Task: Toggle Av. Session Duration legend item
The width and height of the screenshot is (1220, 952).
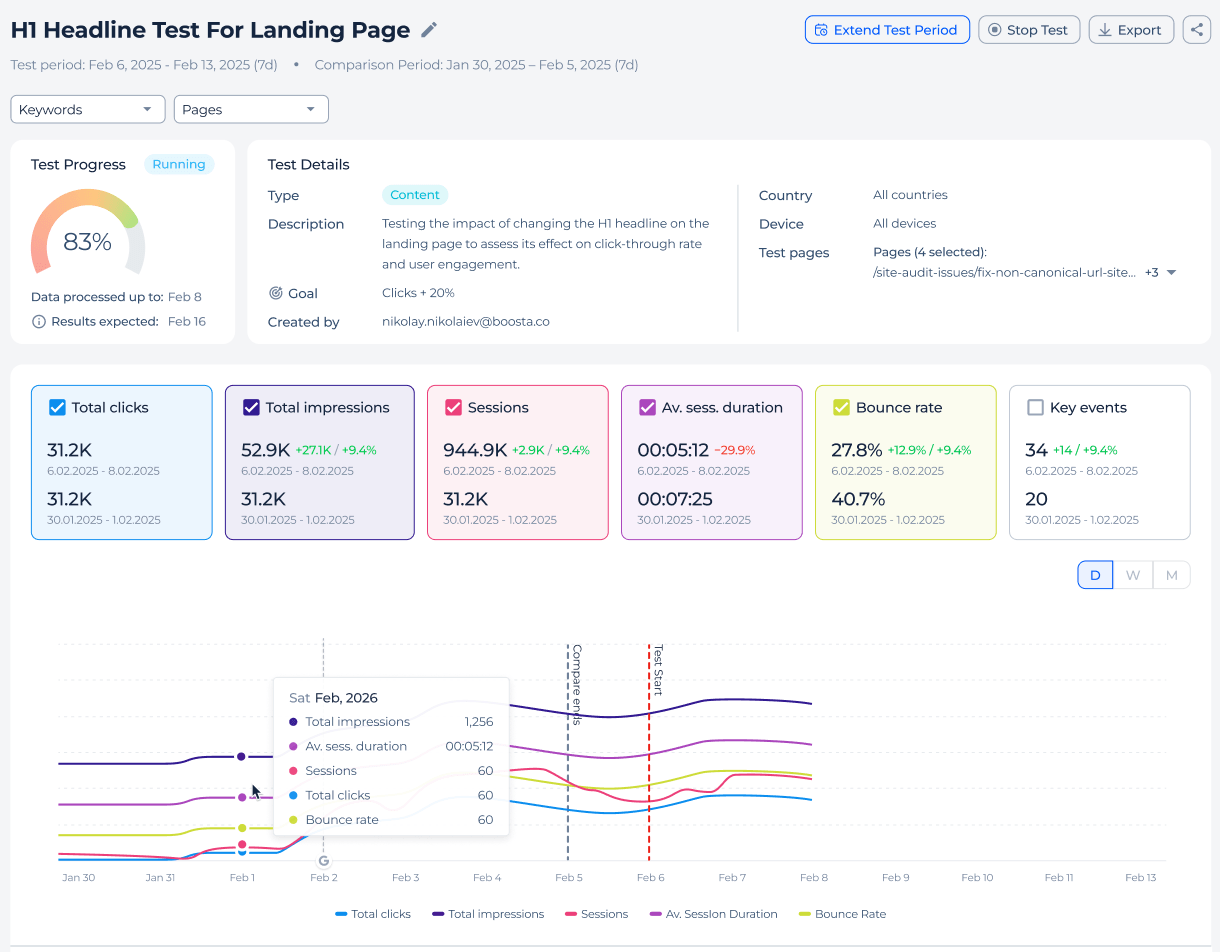Action: [x=714, y=914]
